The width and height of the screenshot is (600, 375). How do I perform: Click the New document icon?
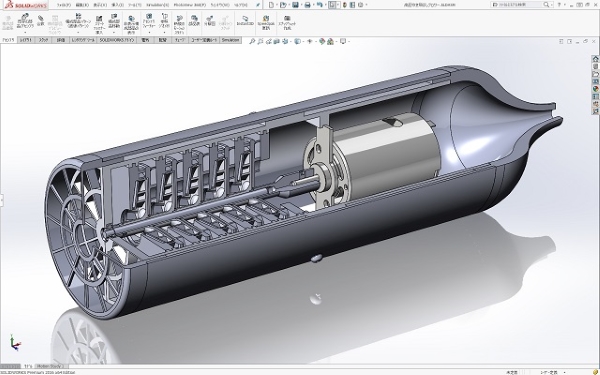pyautogui.click(x=271, y=5)
